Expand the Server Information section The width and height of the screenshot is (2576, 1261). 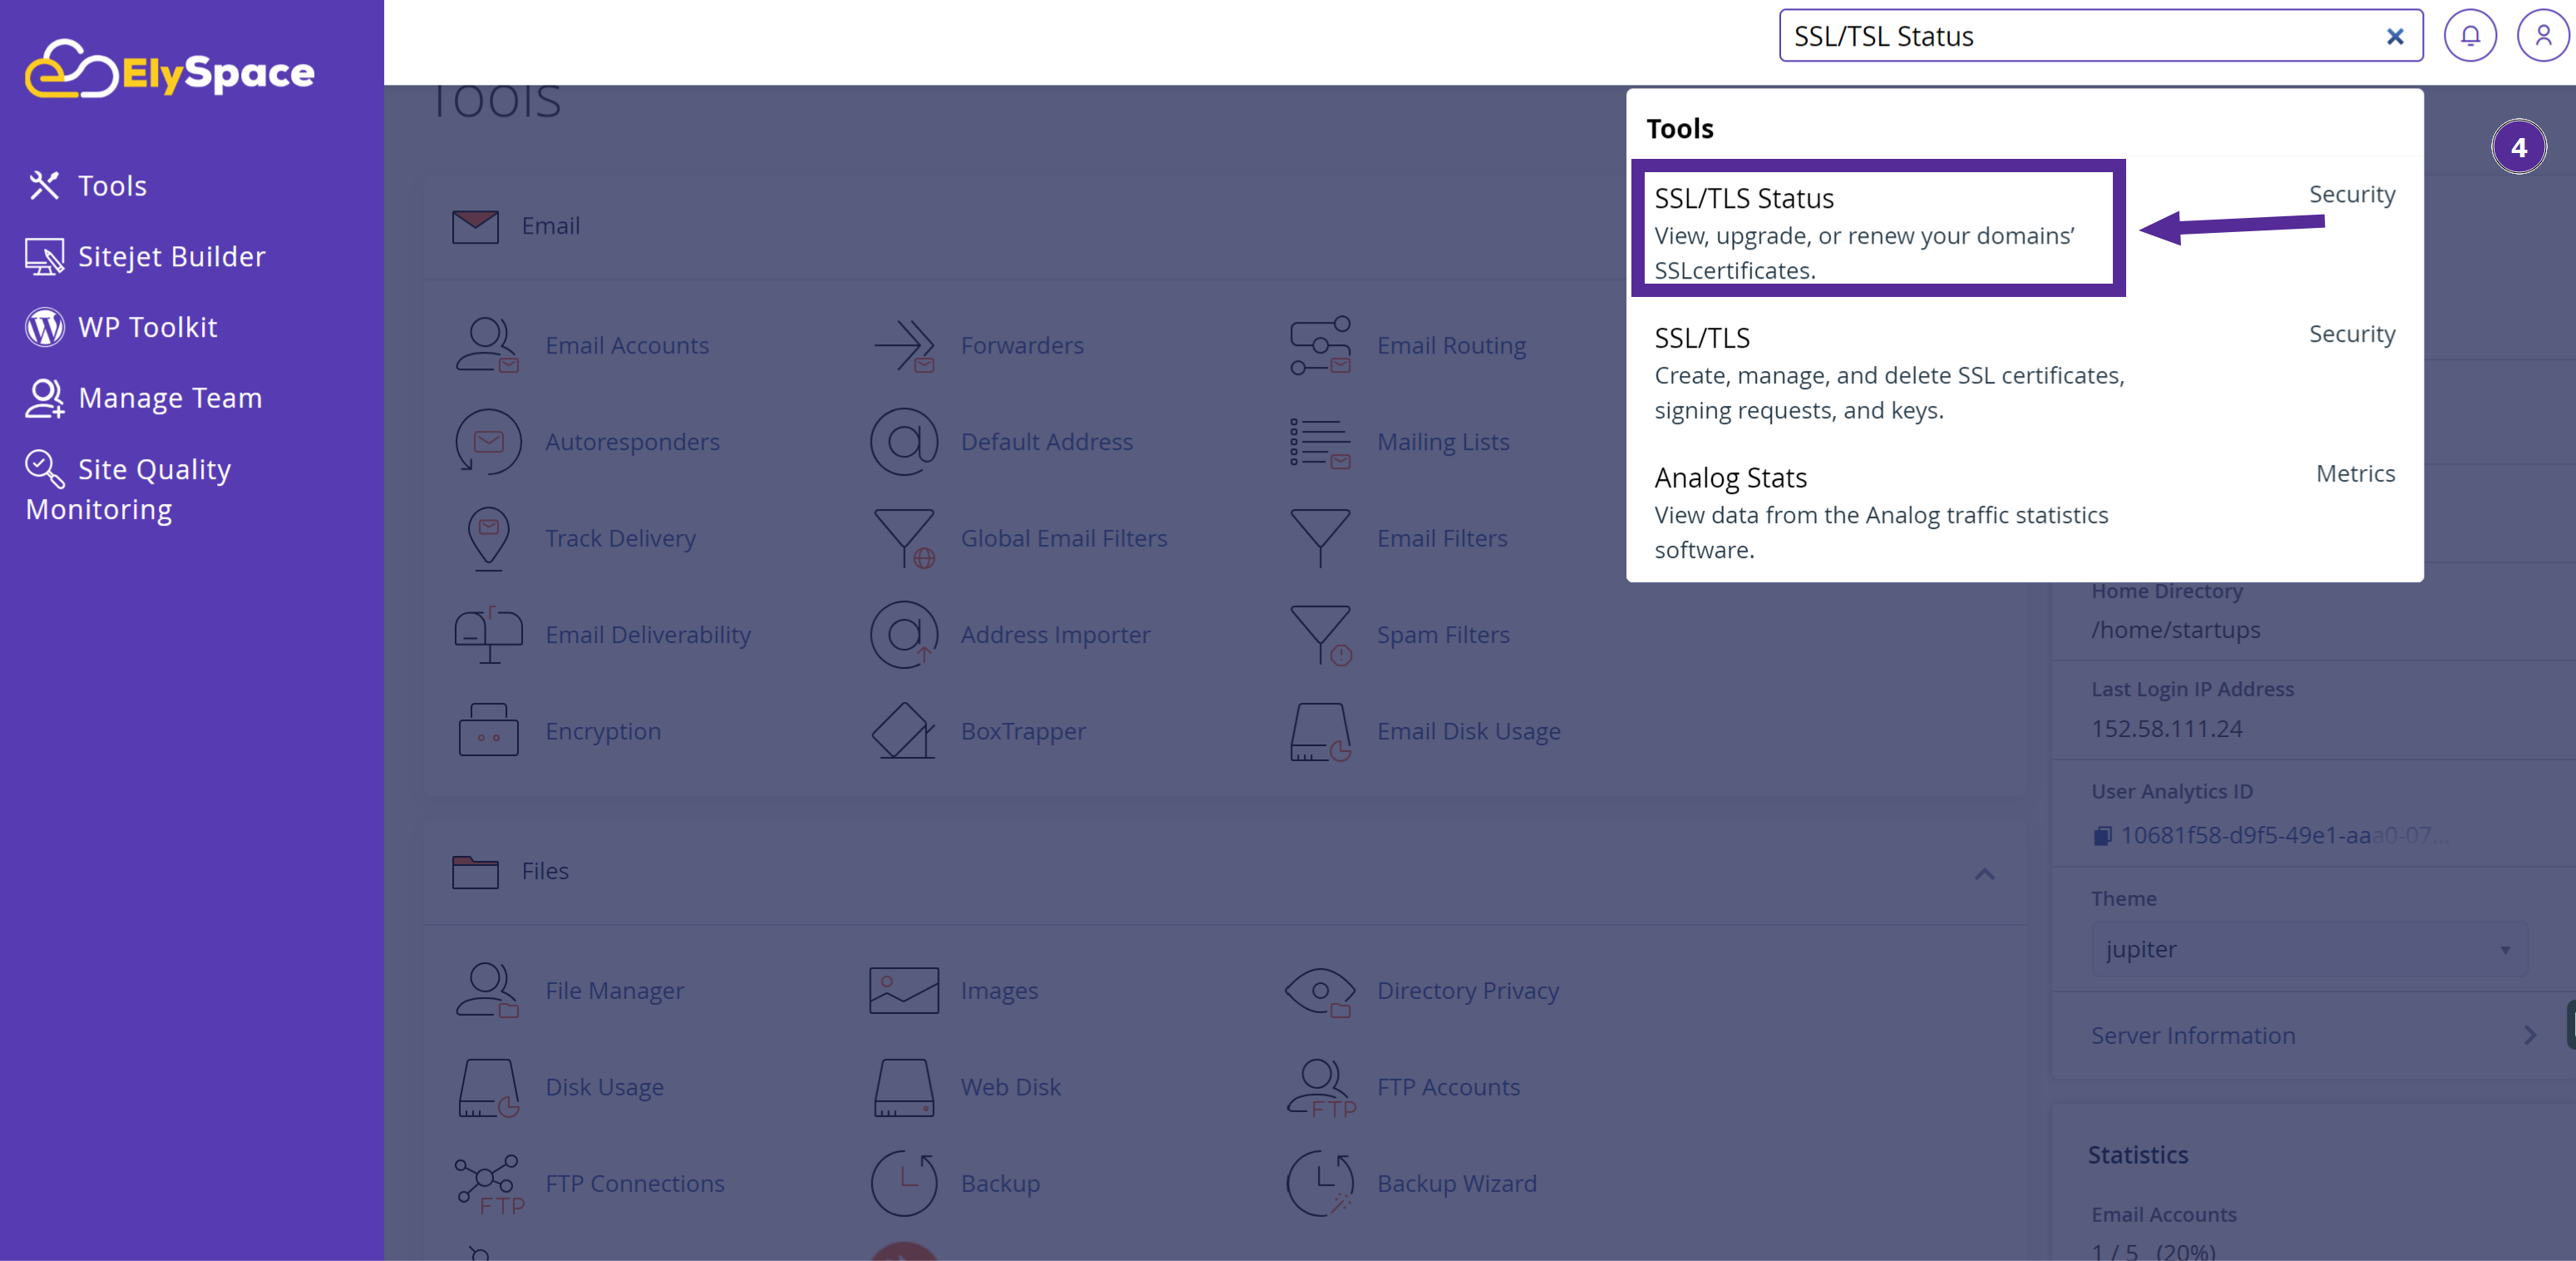[2537, 1034]
